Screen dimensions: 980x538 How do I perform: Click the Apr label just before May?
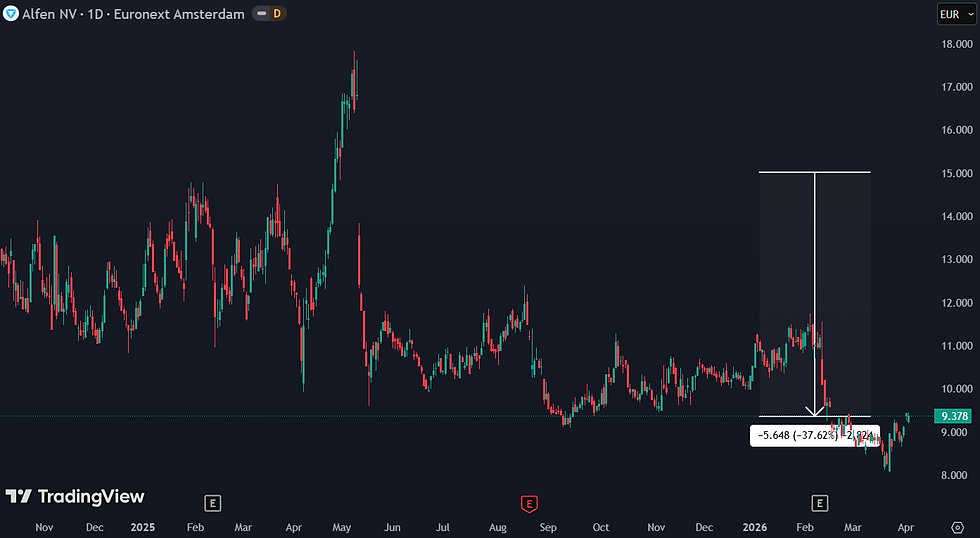click(294, 527)
